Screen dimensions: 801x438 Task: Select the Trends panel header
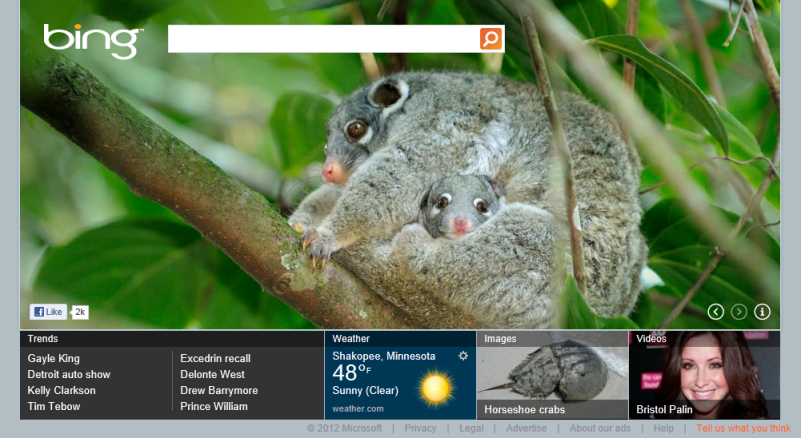[172, 339]
